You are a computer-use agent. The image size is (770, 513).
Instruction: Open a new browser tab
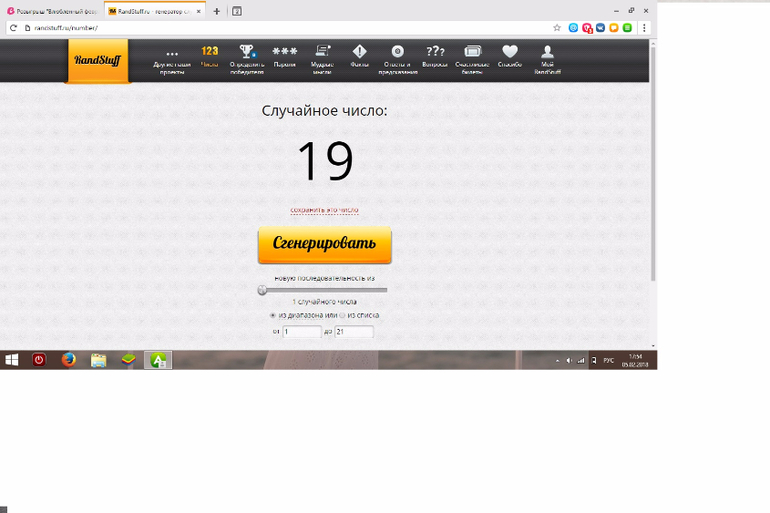pos(217,11)
